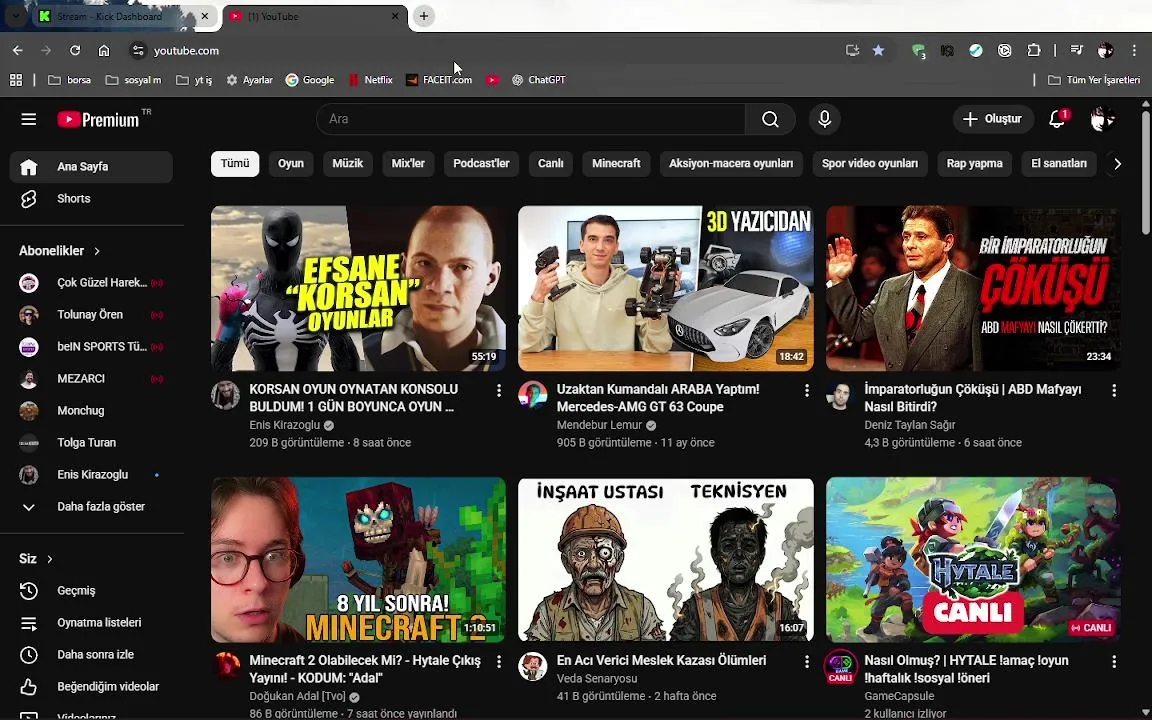Open Geçmiş watch history
1152x720 pixels.
point(91,591)
